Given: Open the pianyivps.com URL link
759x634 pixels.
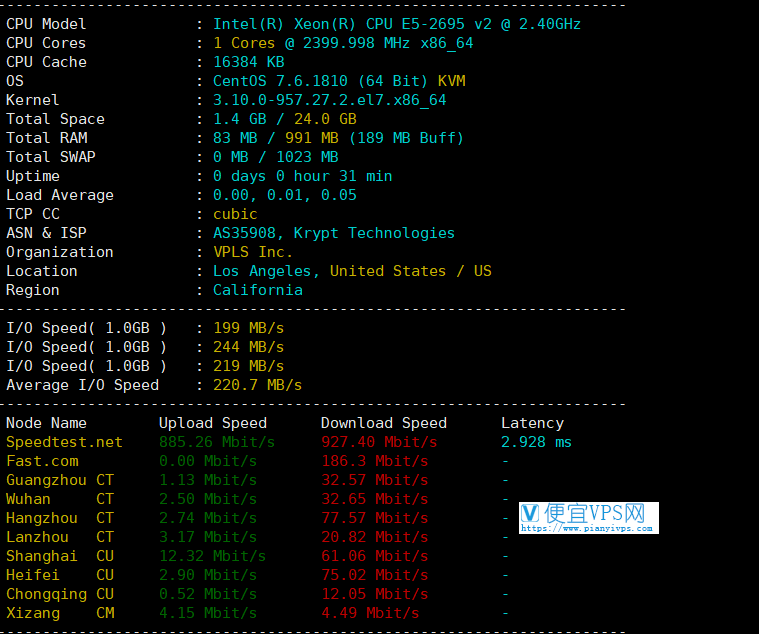Looking at the screenshot, I should tap(587, 528).
